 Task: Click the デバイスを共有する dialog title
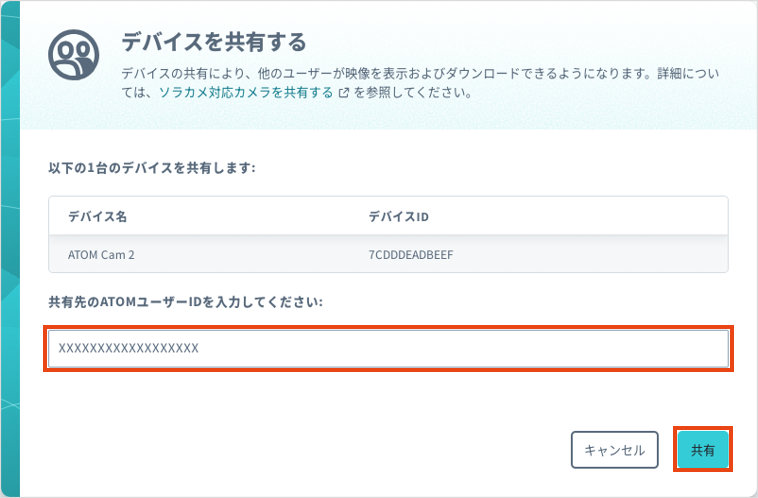point(212,42)
